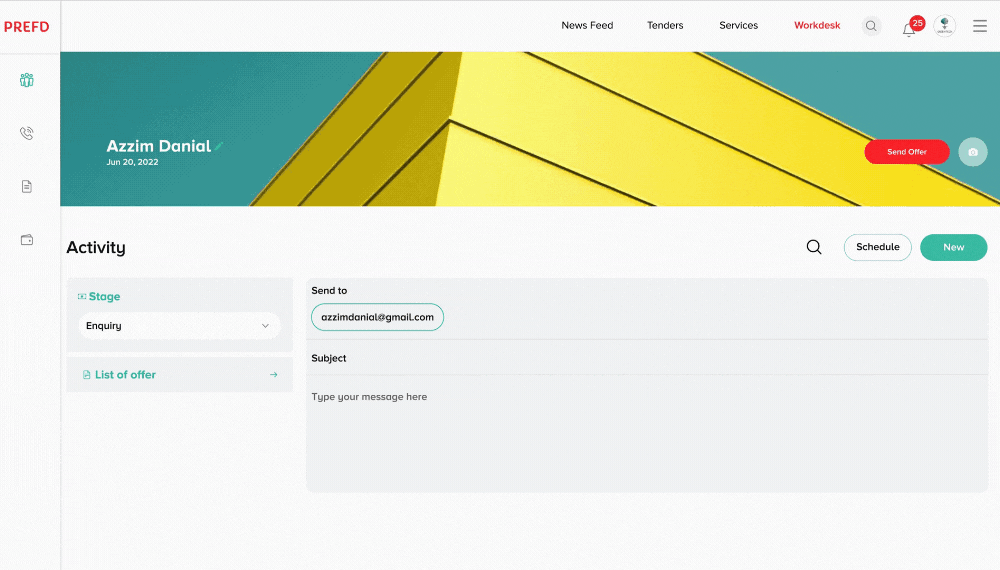Click the Activity heading
This screenshot has height=570, width=1000.
tap(96, 247)
